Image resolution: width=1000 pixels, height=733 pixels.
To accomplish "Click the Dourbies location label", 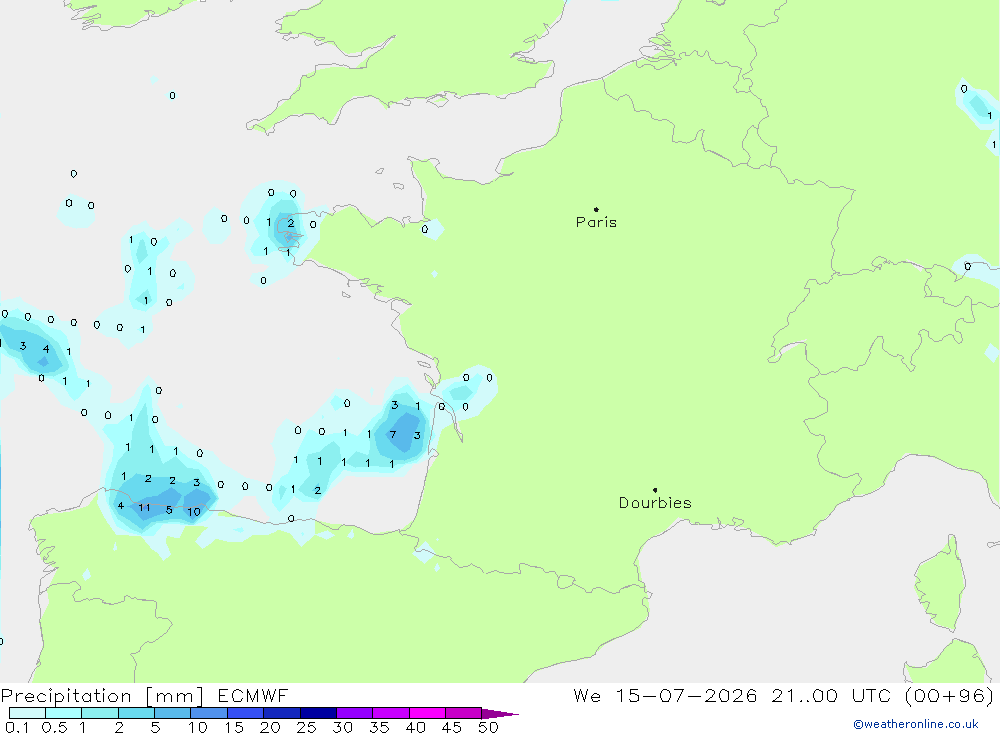I will click(x=655, y=503).
